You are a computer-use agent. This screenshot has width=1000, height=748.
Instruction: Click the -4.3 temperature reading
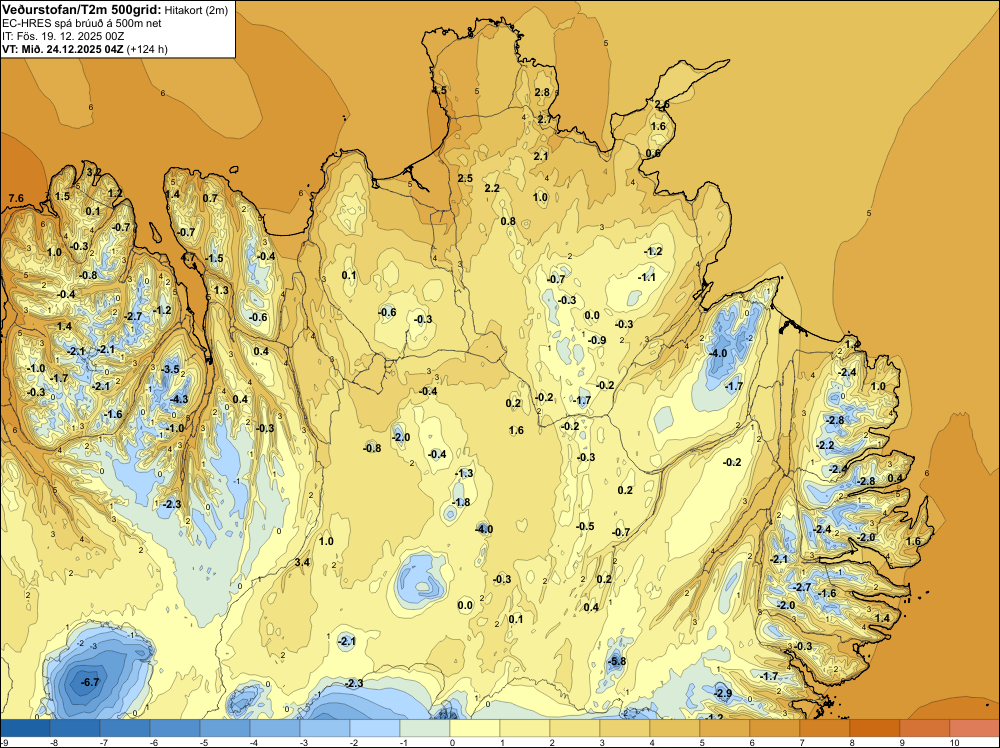pos(179,399)
